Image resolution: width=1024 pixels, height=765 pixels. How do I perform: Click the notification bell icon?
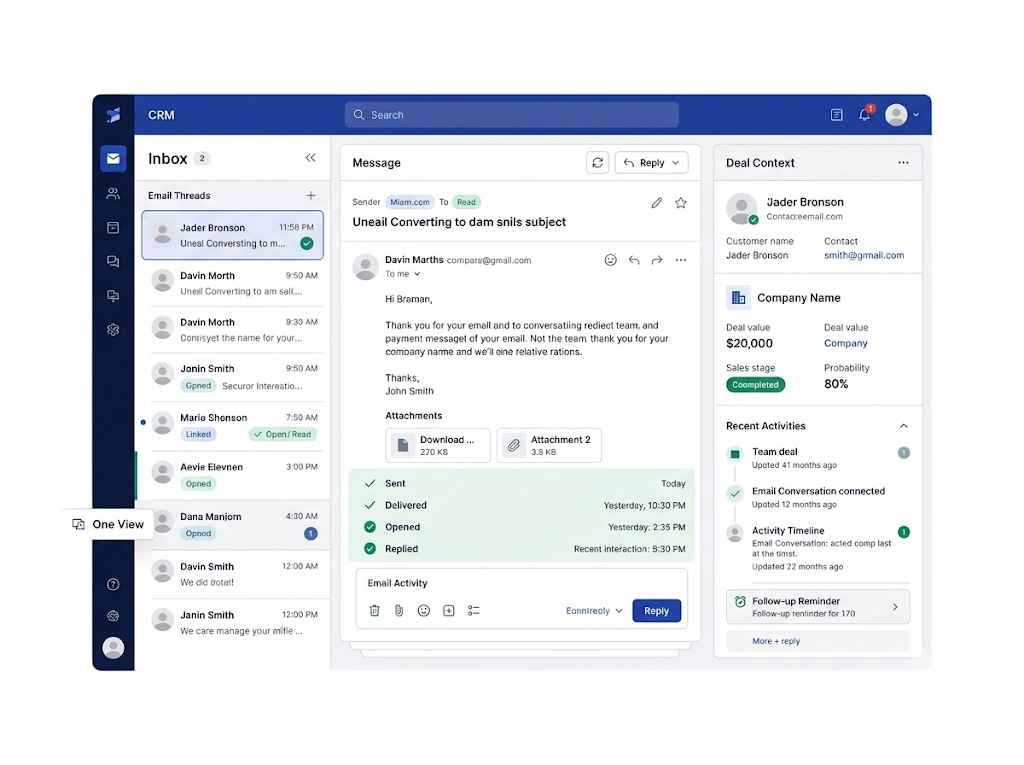pos(864,115)
